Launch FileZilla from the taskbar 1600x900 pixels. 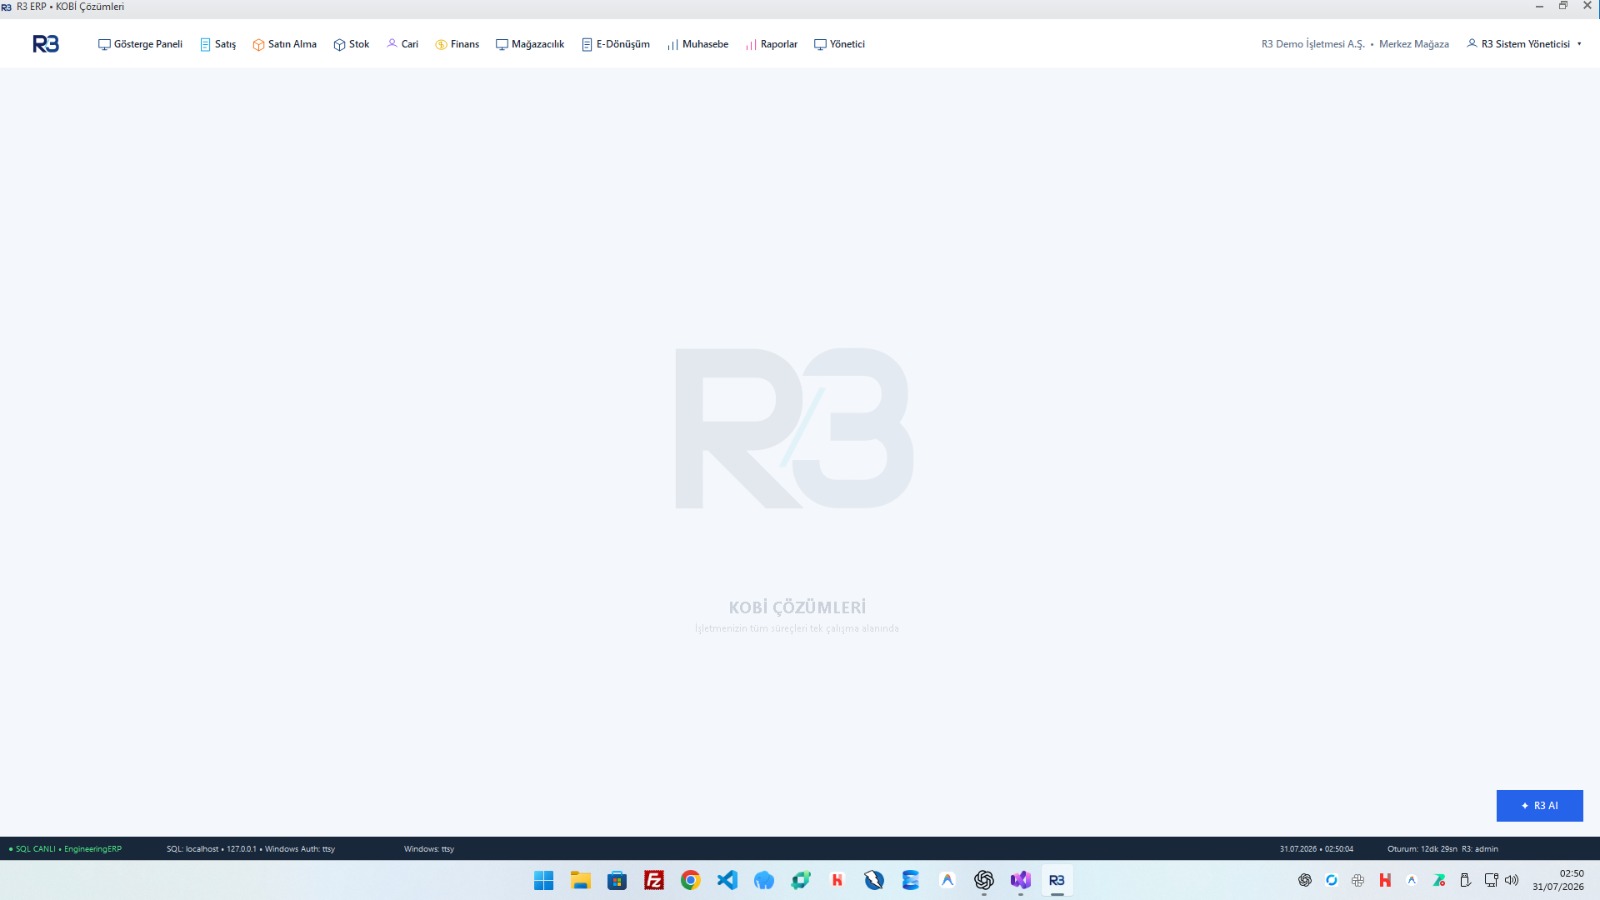[x=654, y=880]
